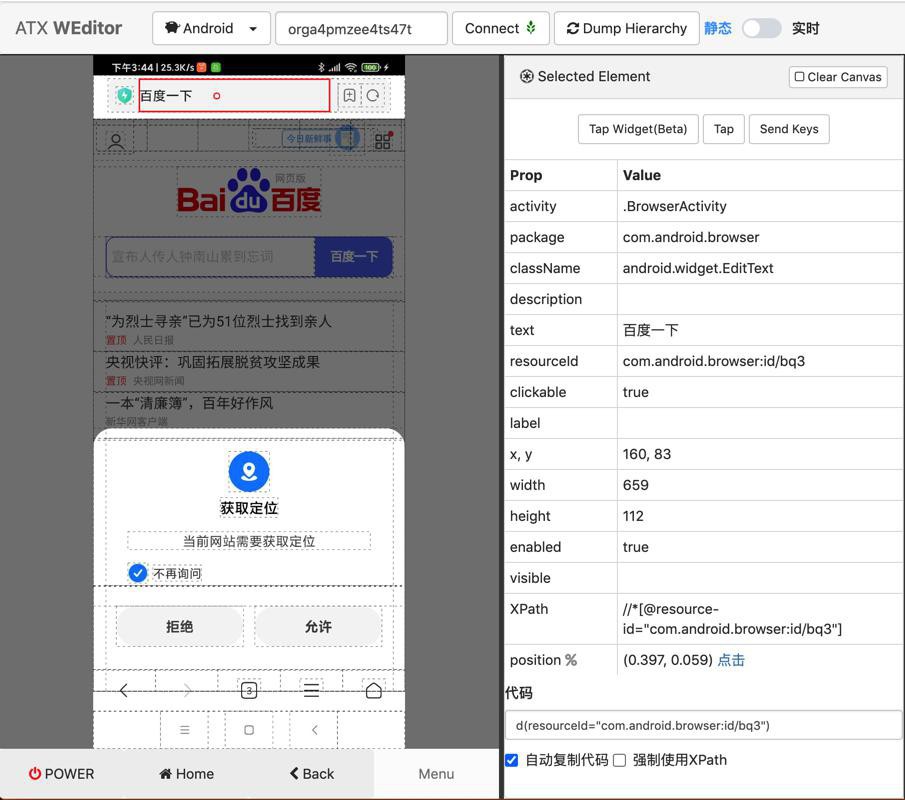905x800 pixels.
Task: Click the blue location pin icon
Action: click(249, 471)
